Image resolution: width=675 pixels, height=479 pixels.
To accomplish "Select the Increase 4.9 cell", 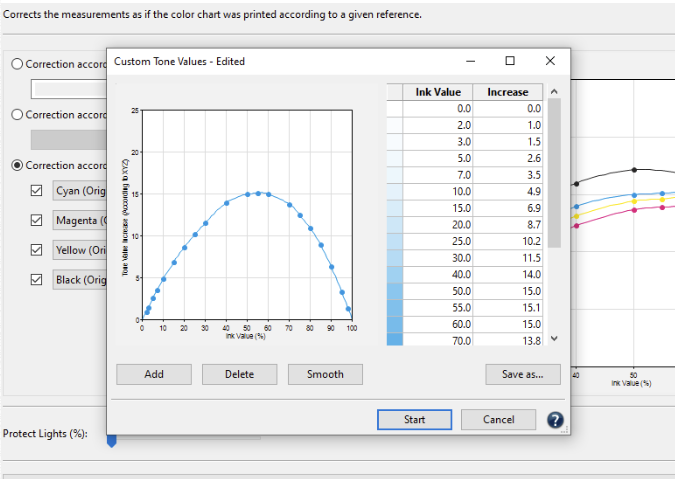I will (508, 192).
